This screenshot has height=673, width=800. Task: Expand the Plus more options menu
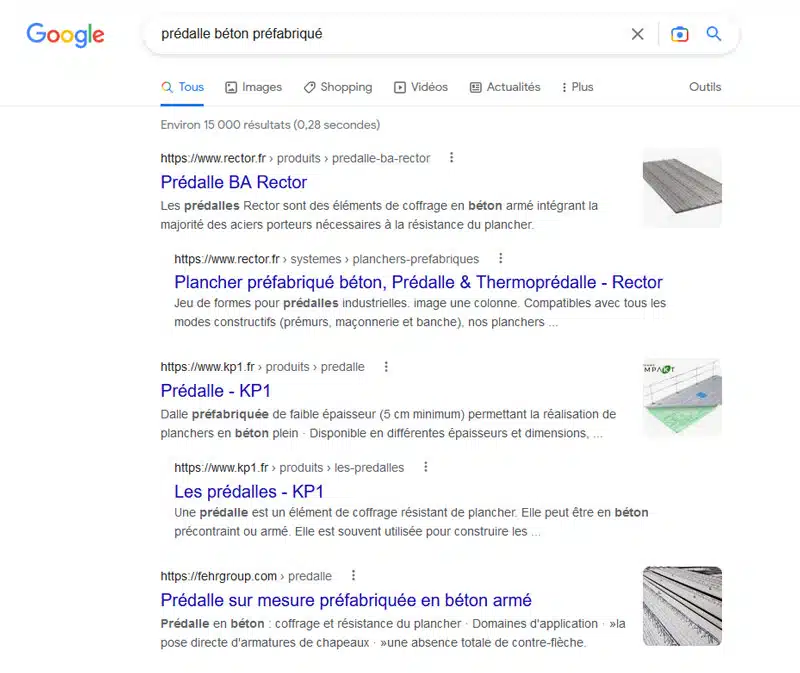577,87
